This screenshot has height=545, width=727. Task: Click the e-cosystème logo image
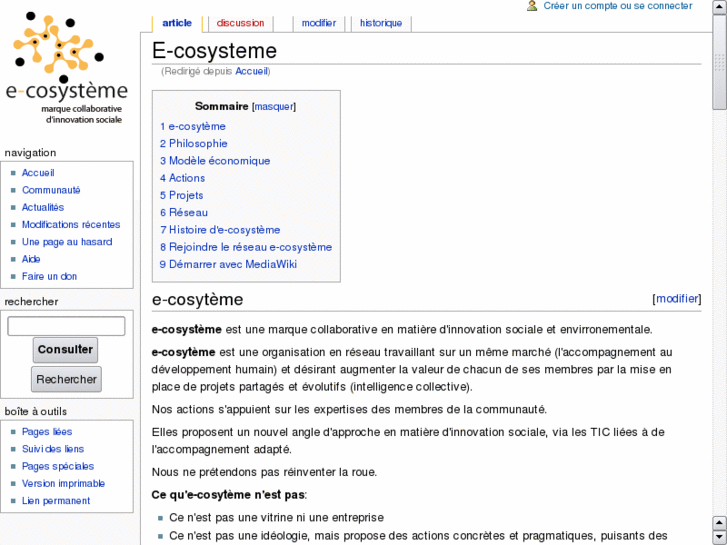tap(66, 68)
